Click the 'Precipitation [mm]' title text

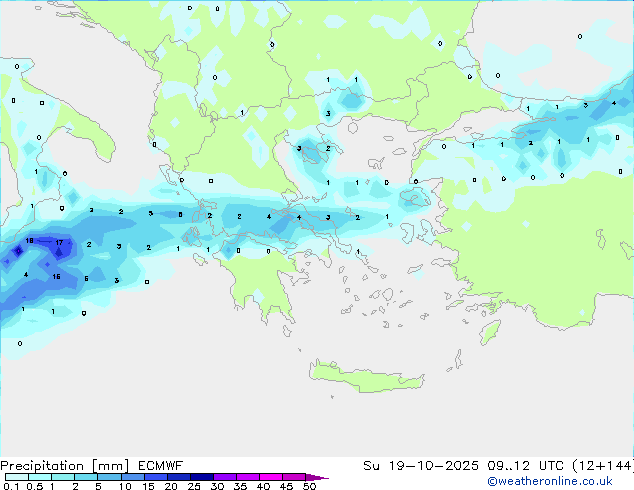tap(65, 466)
